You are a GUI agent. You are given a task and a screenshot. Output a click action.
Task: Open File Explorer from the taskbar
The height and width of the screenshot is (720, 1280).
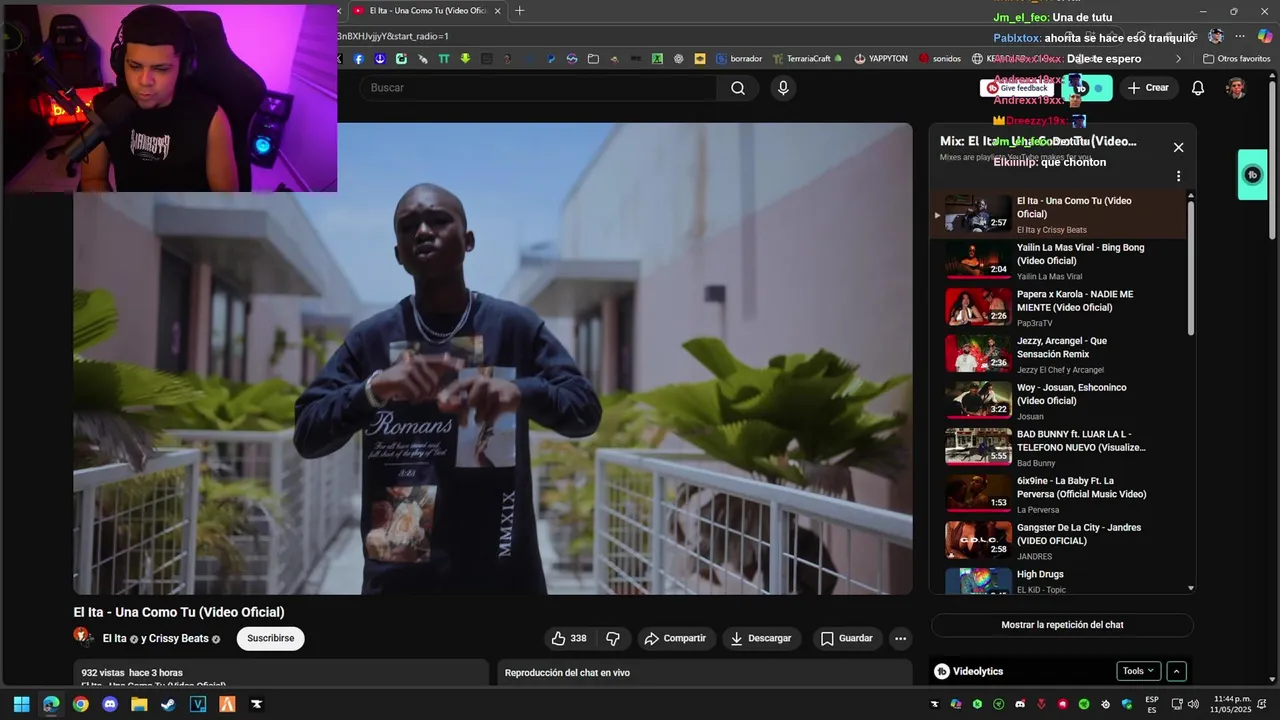[139, 704]
